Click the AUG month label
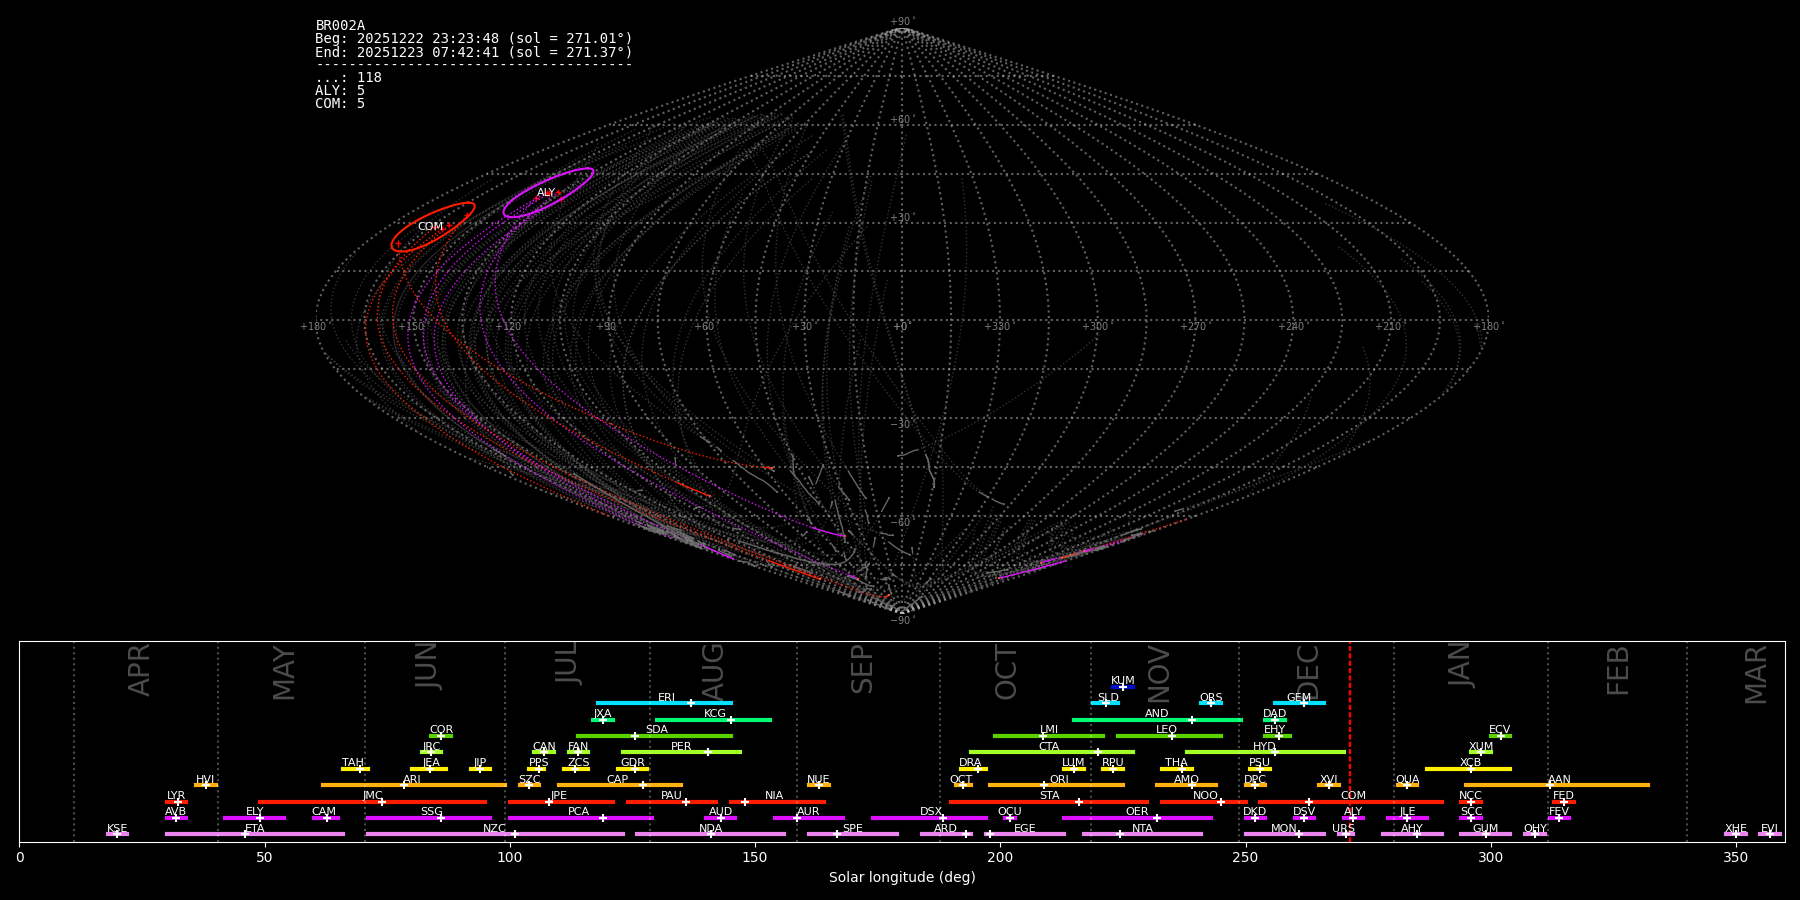This screenshot has height=900, width=1800. [713, 672]
